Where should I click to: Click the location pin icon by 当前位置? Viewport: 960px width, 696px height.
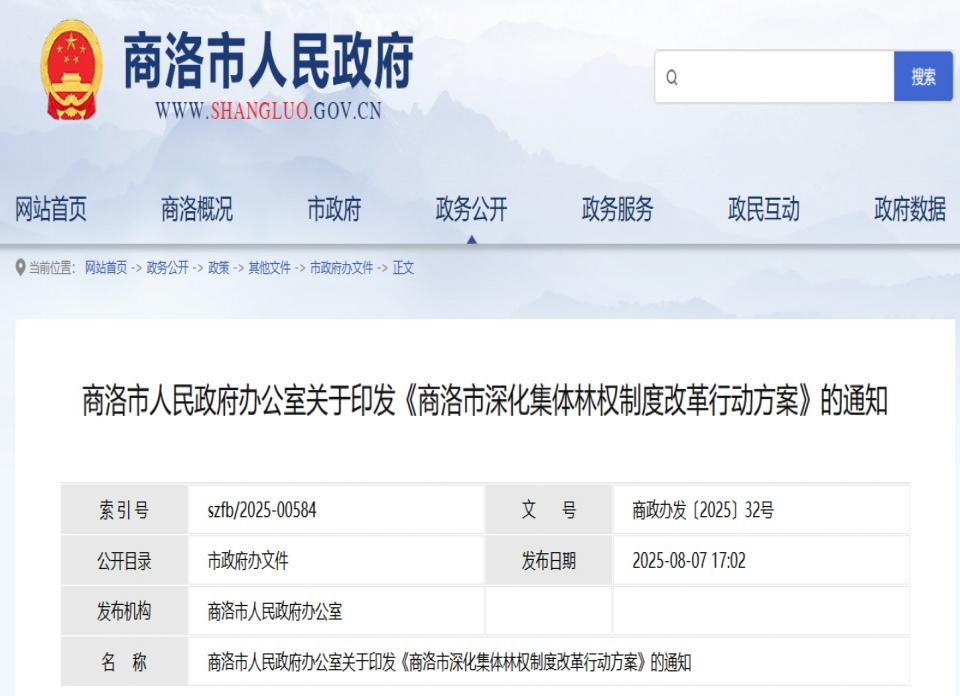pos(20,268)
